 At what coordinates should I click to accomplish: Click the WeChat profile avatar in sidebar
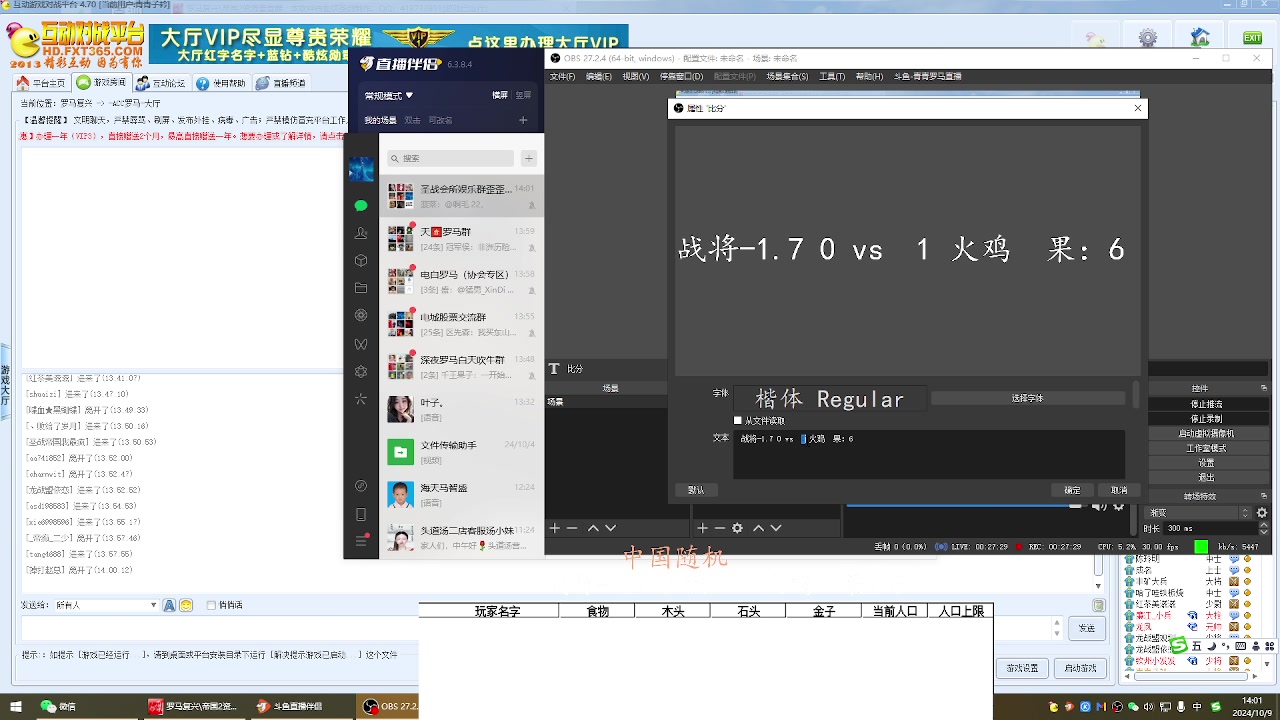point(361,169)
